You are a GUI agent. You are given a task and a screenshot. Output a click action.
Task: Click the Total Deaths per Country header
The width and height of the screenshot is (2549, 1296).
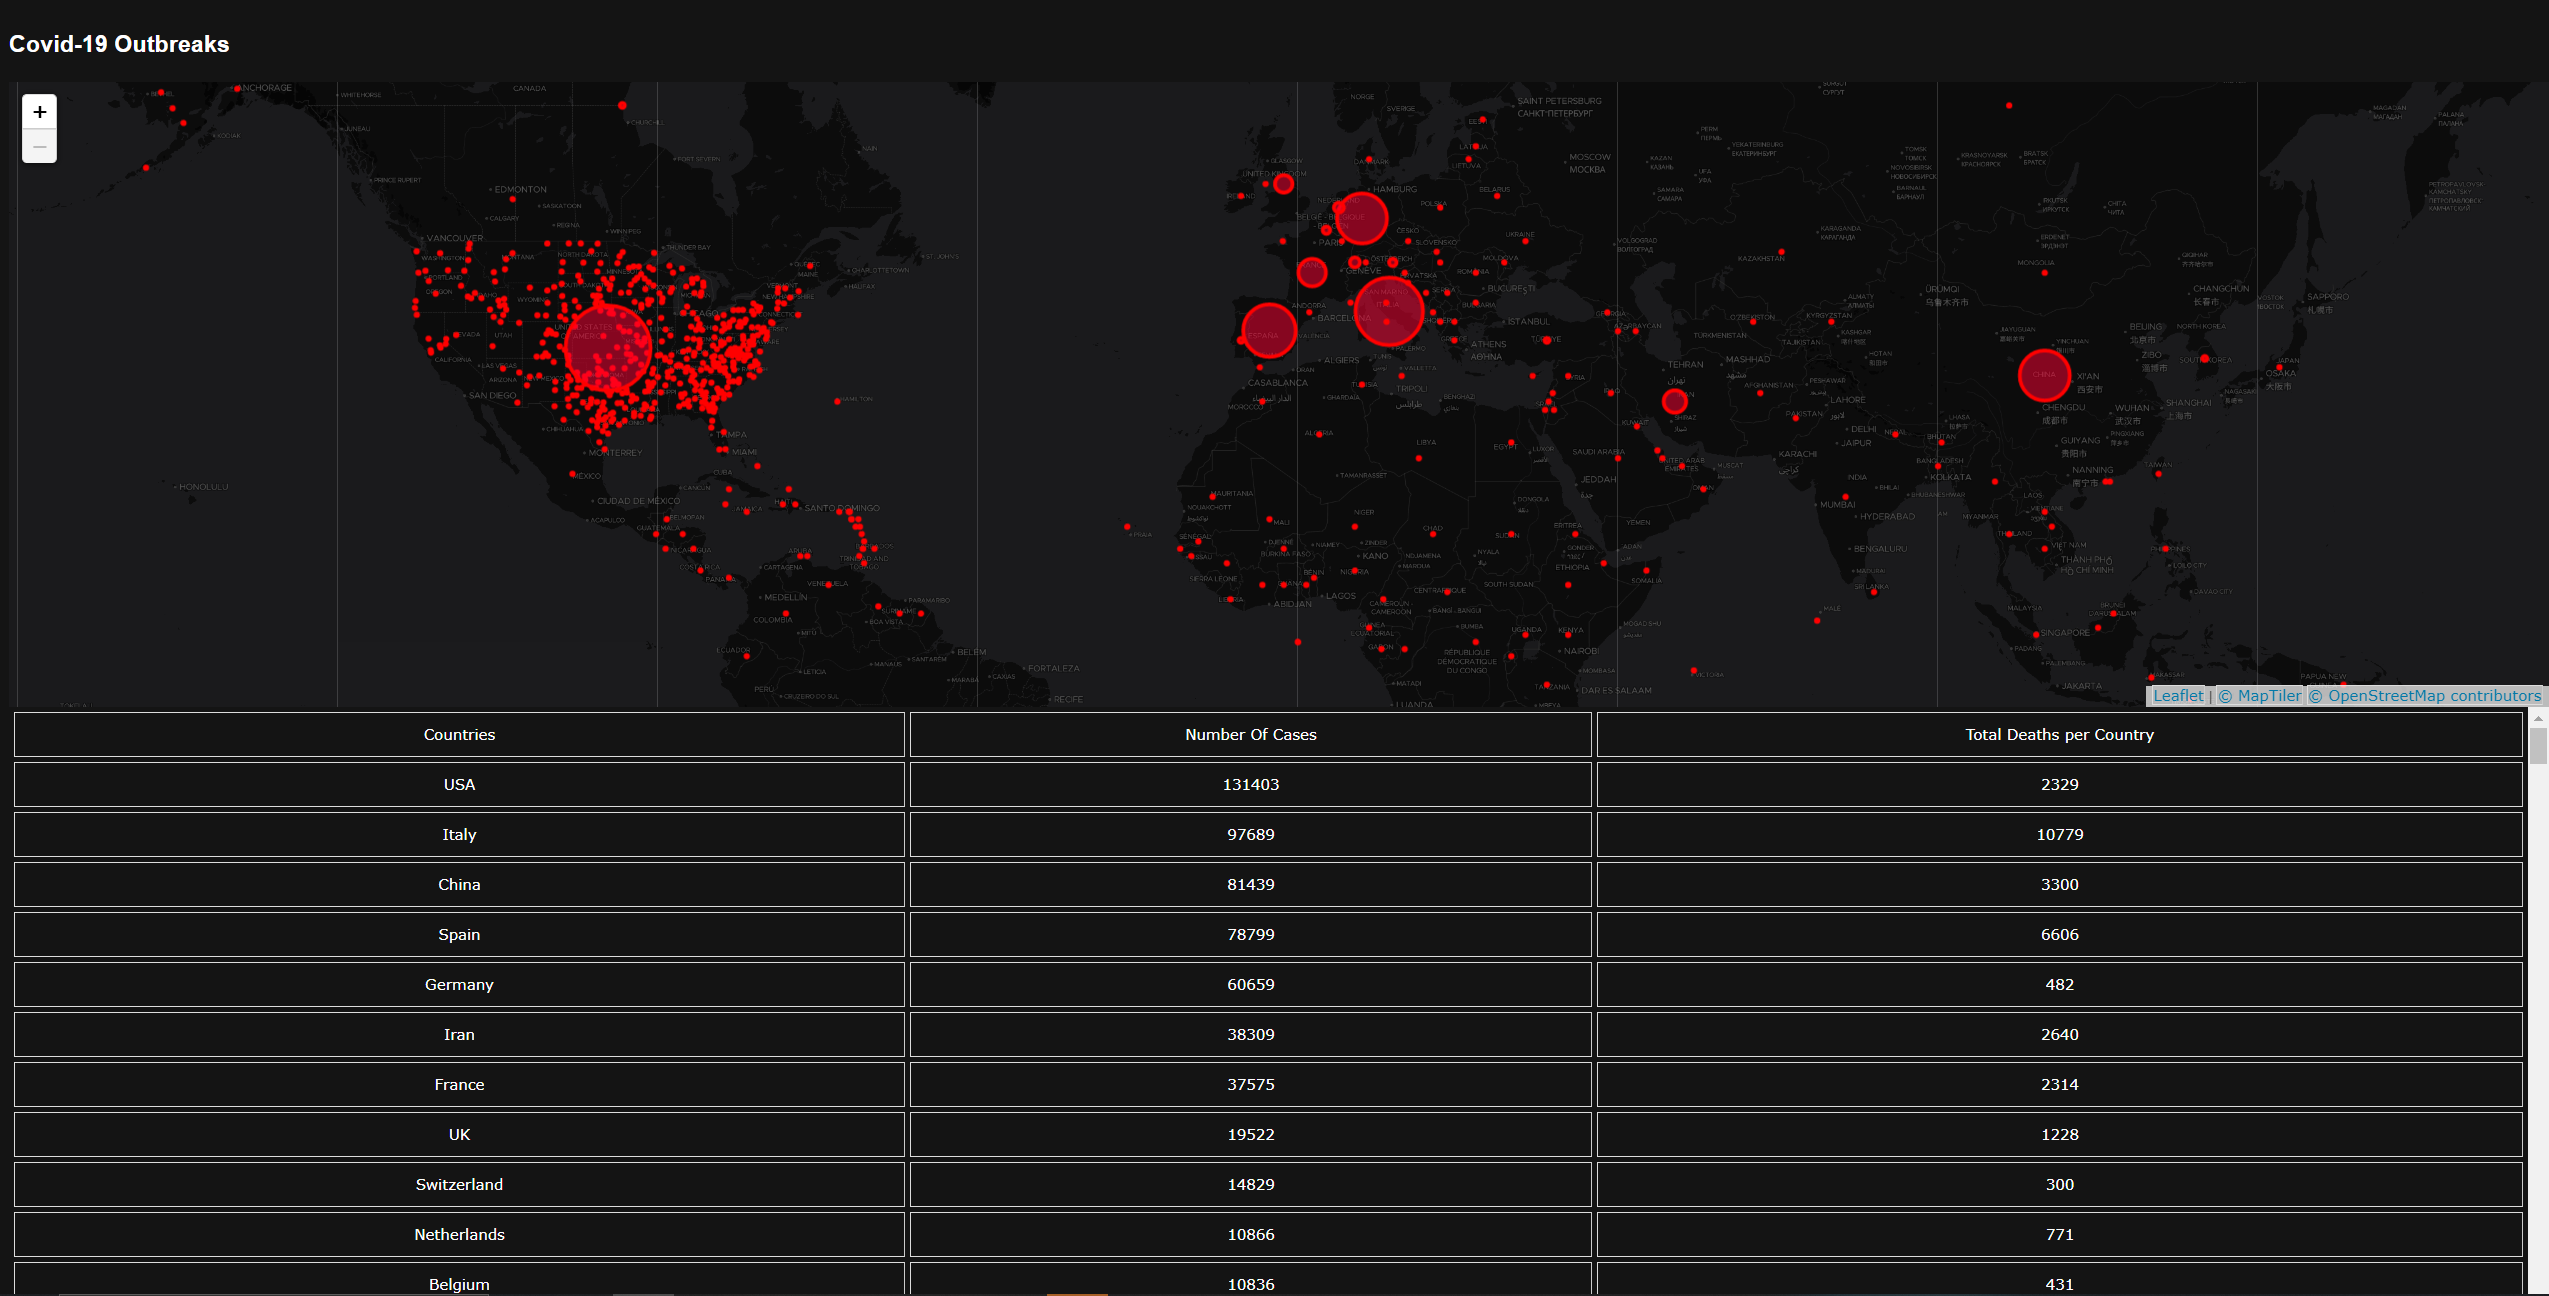tap(2059, 734)
